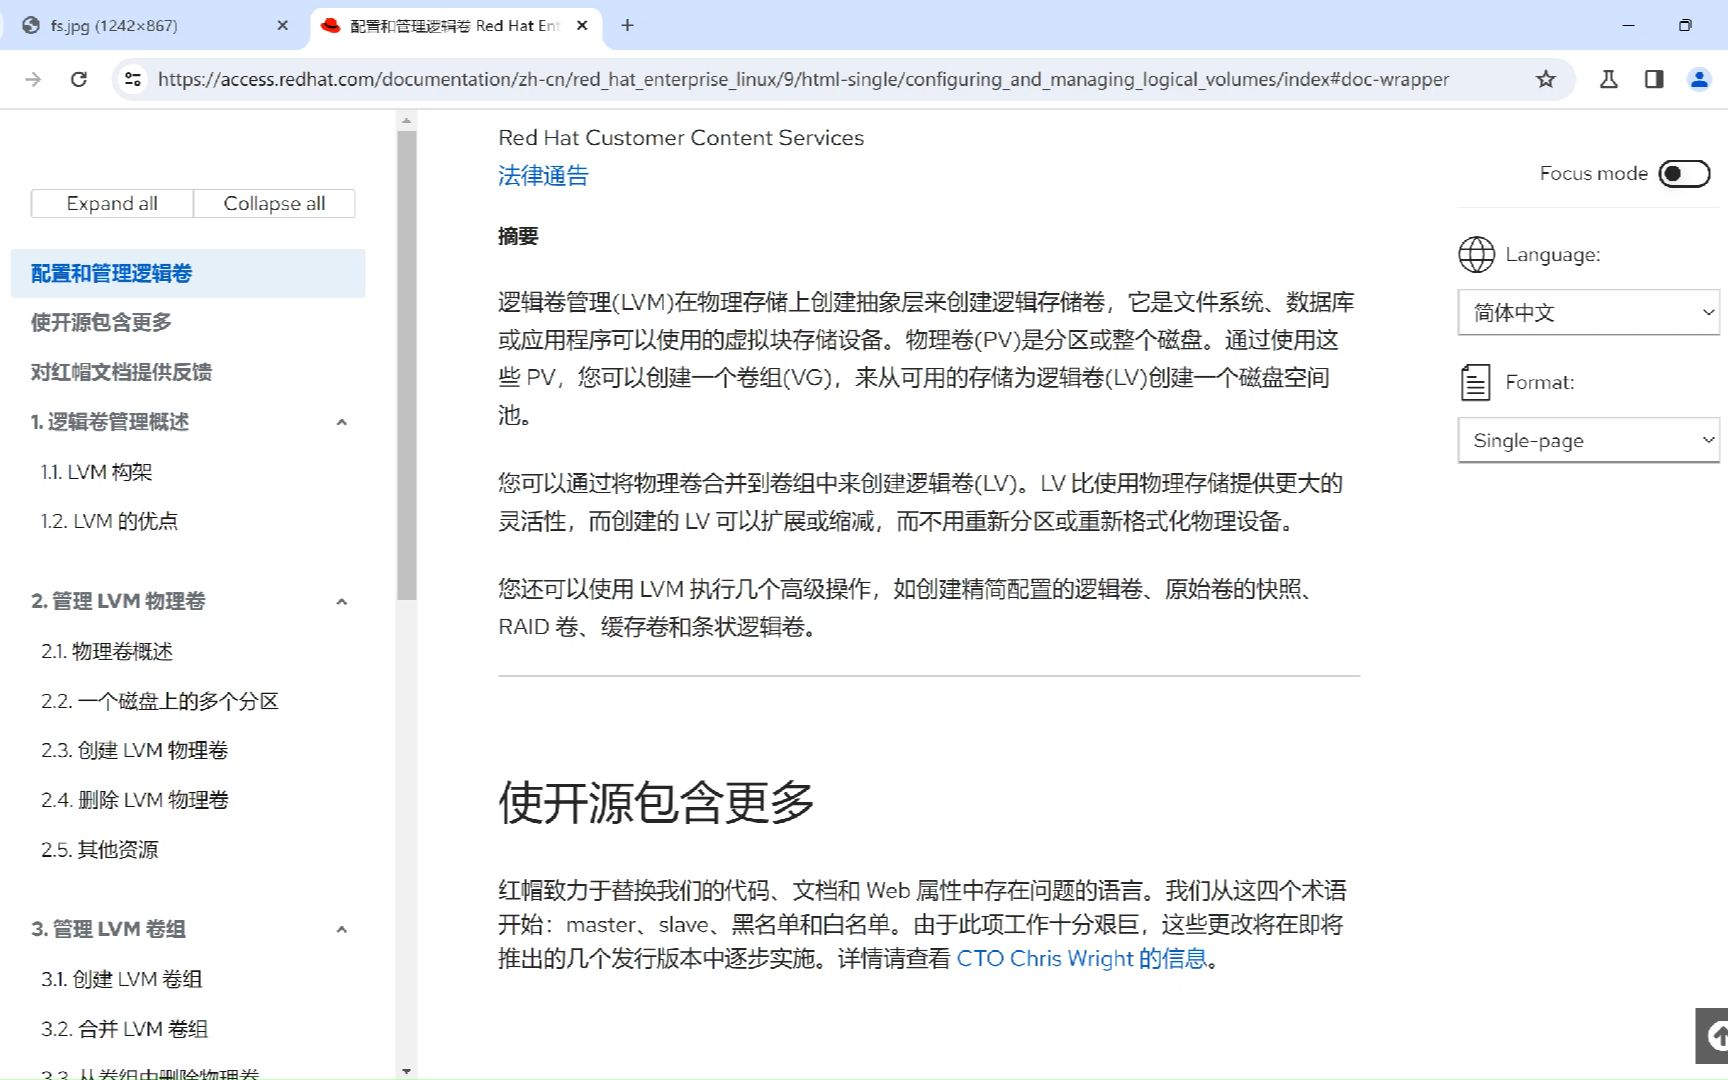The width and height of the screenshot is (1728, 1080).
Task: Collapse section 2. 管理 LVM 物理卷 chevron
Action: [x=342, y=601]
